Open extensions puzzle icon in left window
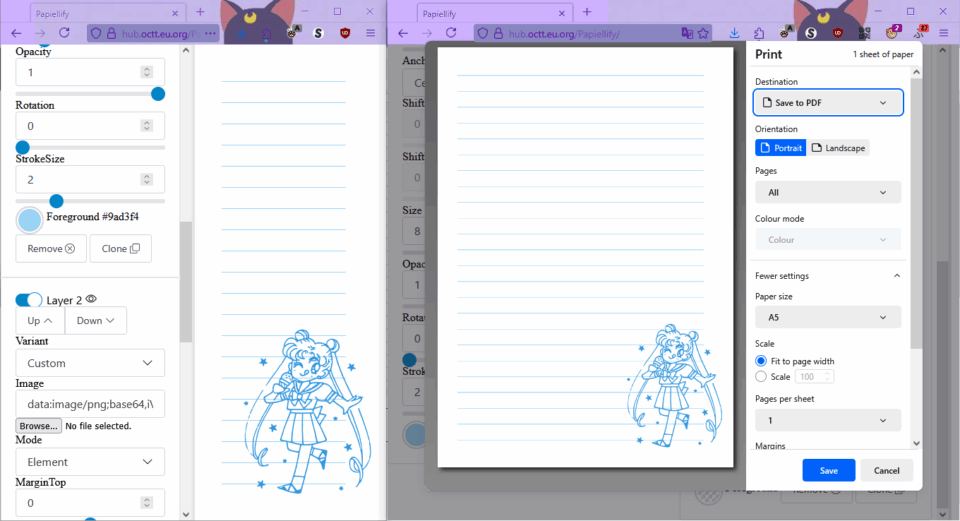Image resolution: width=960 pixels, height=521 pixels. point(266,33)
